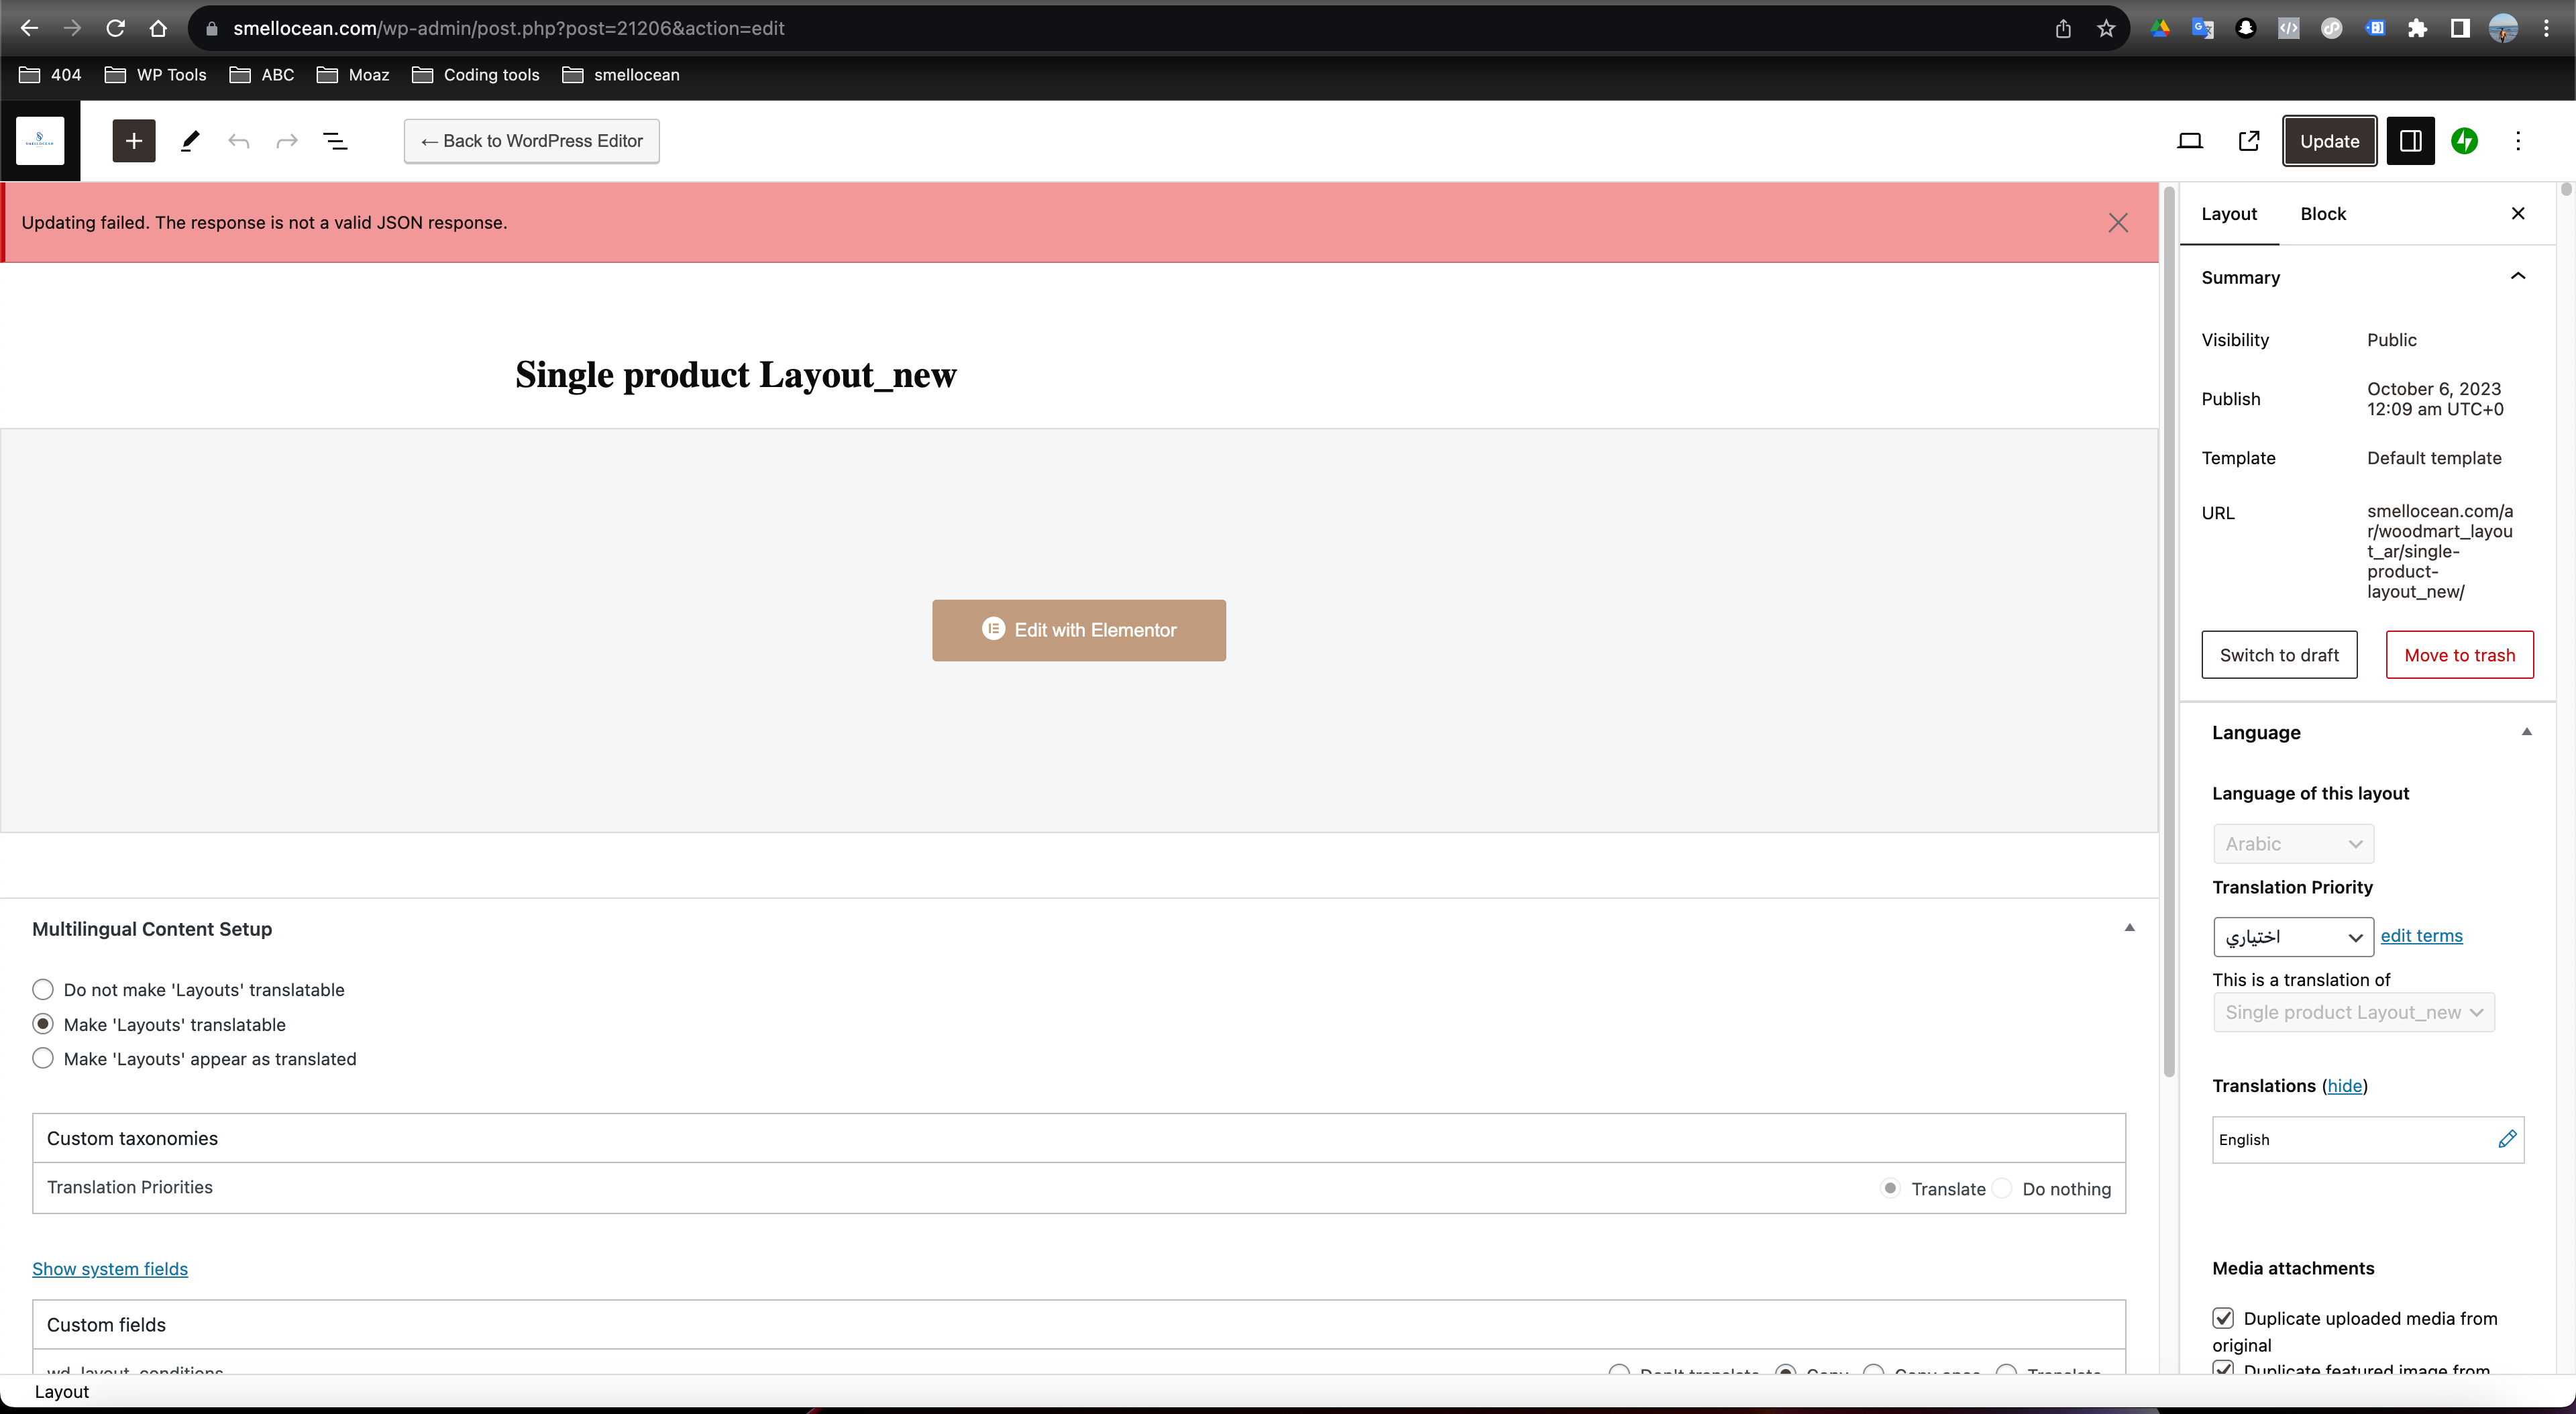Open the Document Overview list view
The width and height of the screenshot is (2576, 1414).
[x=336, y=141]
